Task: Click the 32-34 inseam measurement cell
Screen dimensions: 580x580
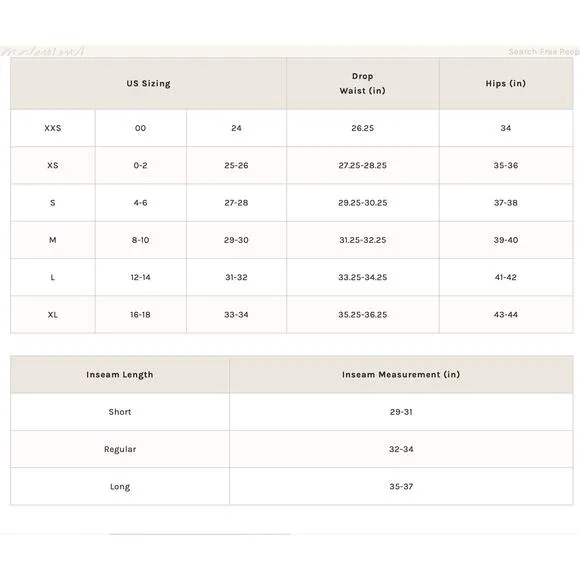Action: (x=401, y=449)
